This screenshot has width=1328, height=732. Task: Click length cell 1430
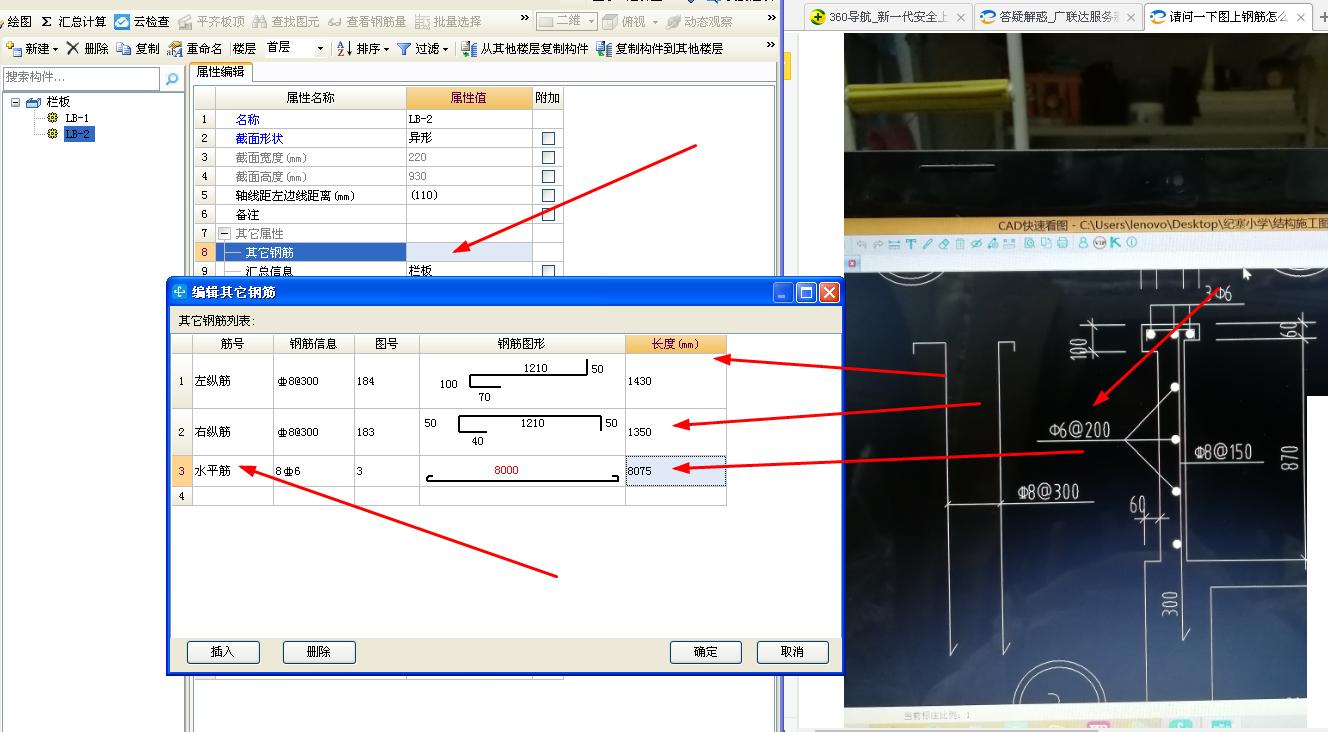(675, 381)
